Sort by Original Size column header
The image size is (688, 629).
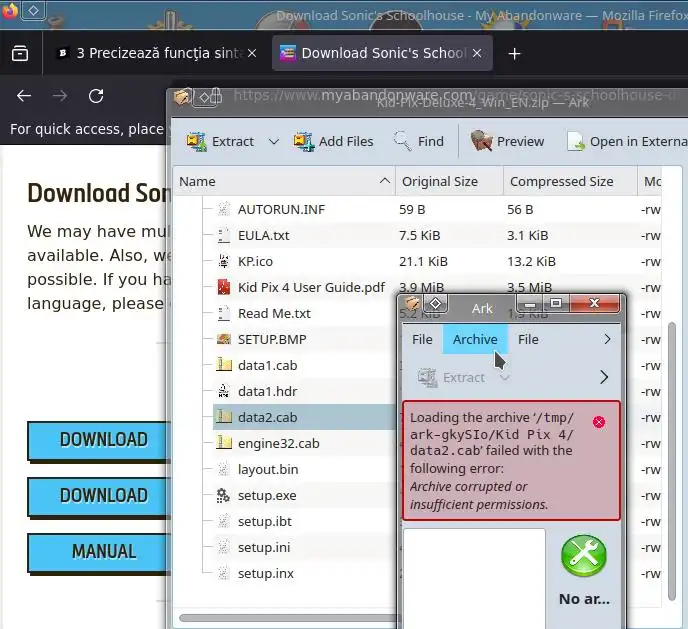coord(449,181)
